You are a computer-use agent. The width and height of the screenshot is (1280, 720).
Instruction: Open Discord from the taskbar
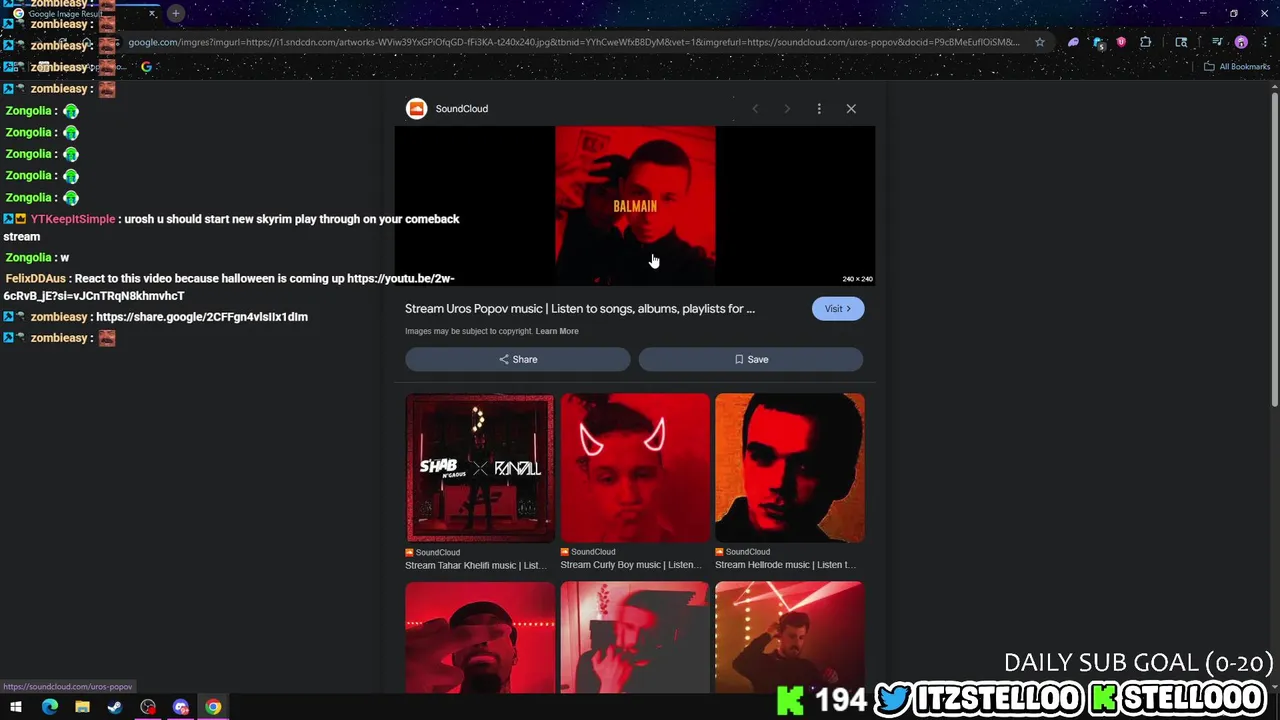(x=181, y=707)
